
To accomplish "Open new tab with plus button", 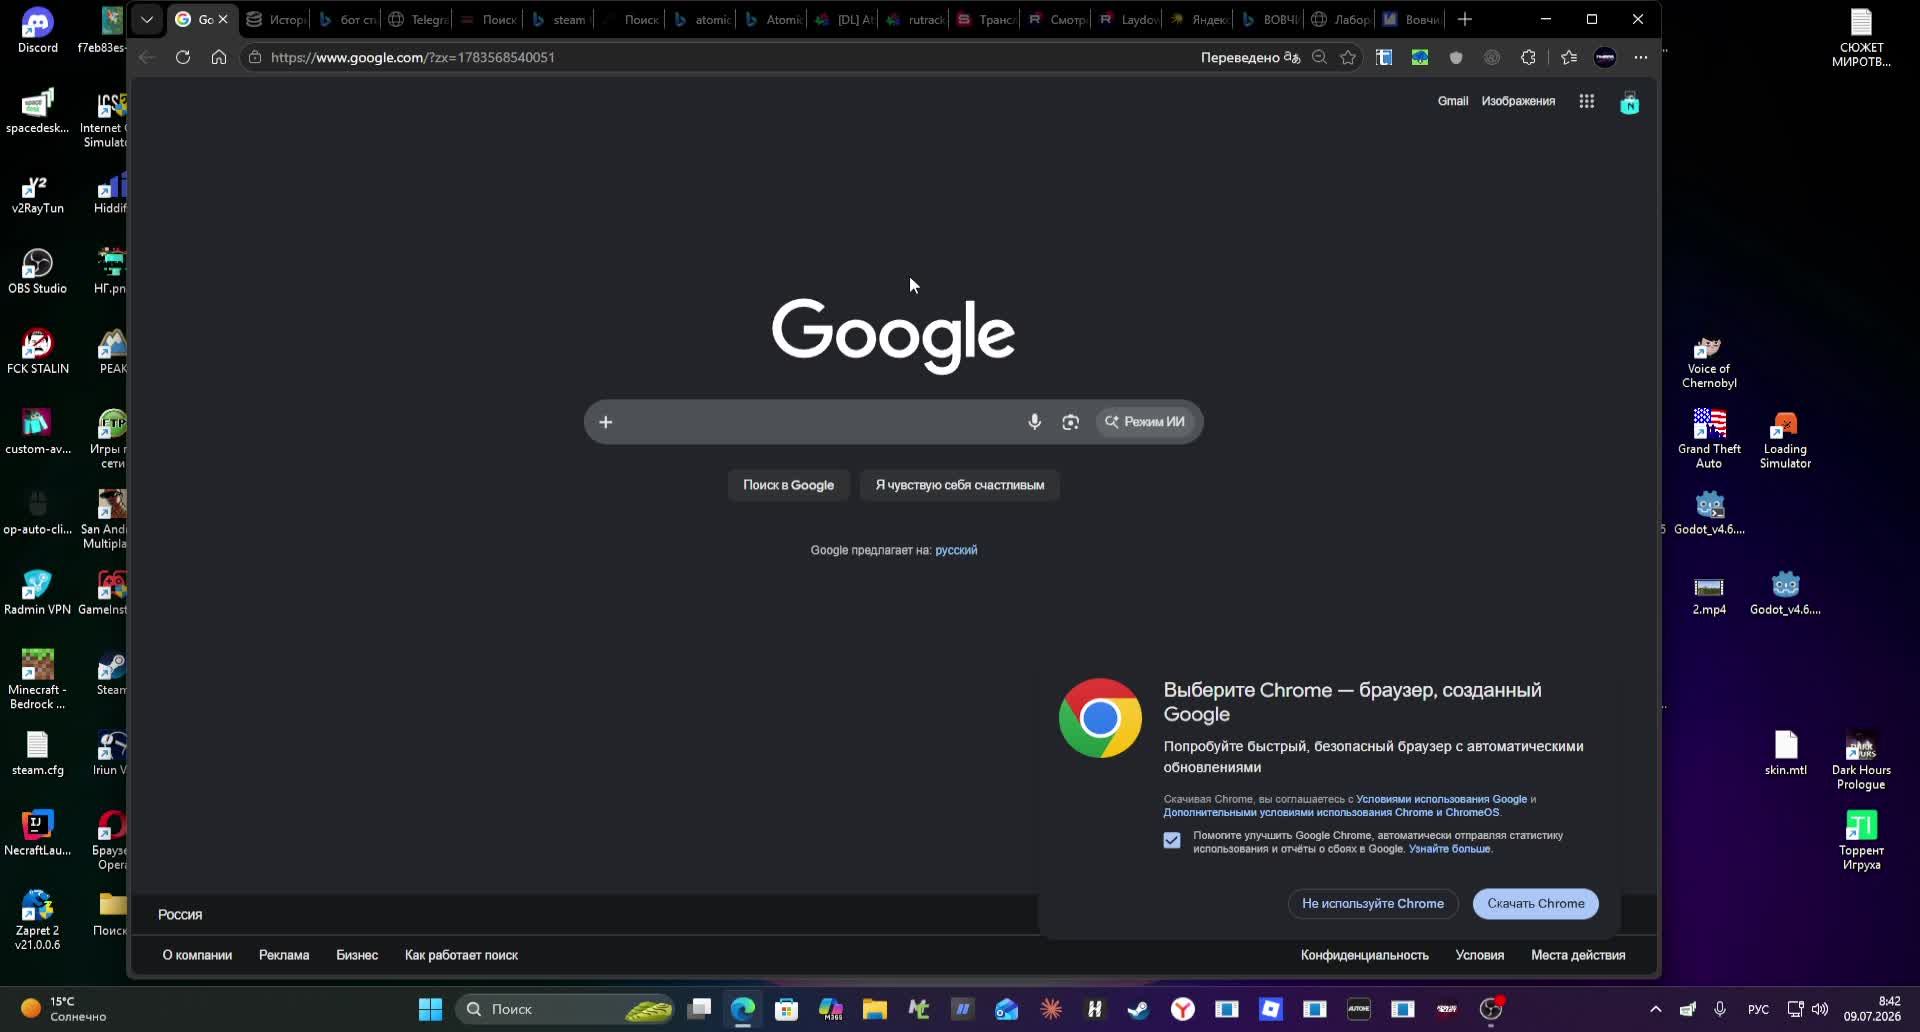I will click(1465, 19).
